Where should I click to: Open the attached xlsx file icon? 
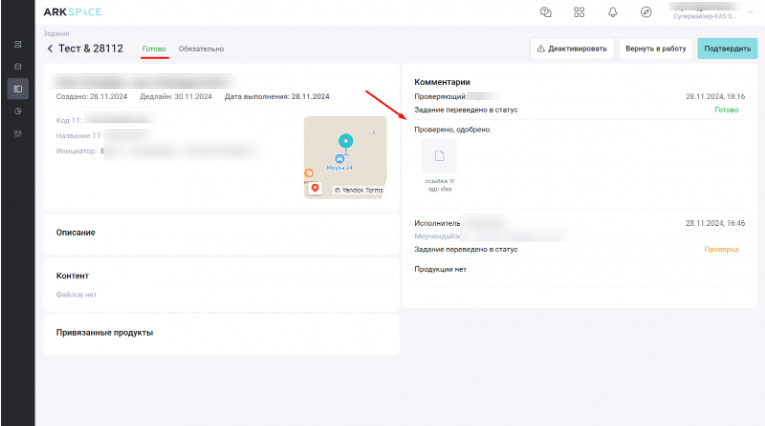coord(439,156)
